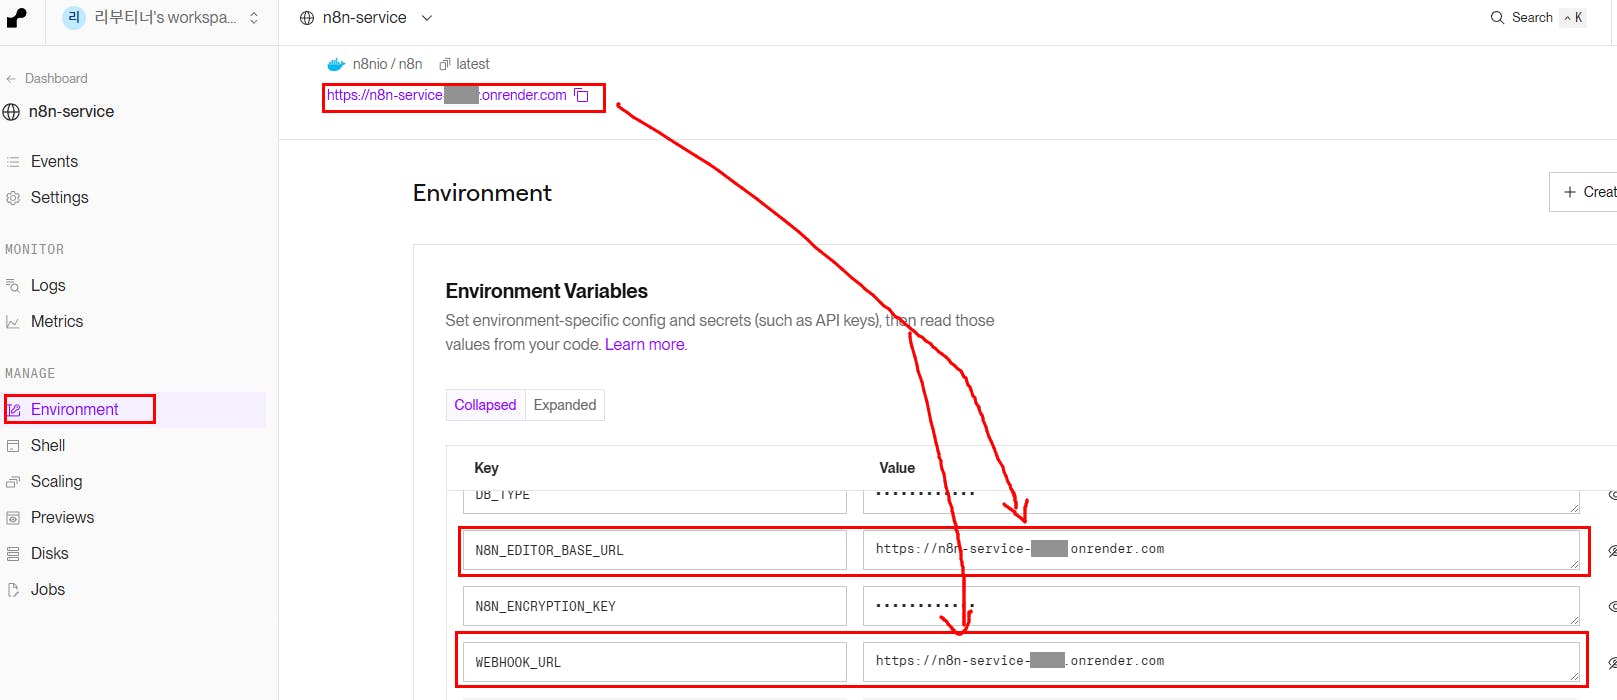Switch to Collapsed view
Viewport: 1617px width, 700px height.
(x=485, y=405)
